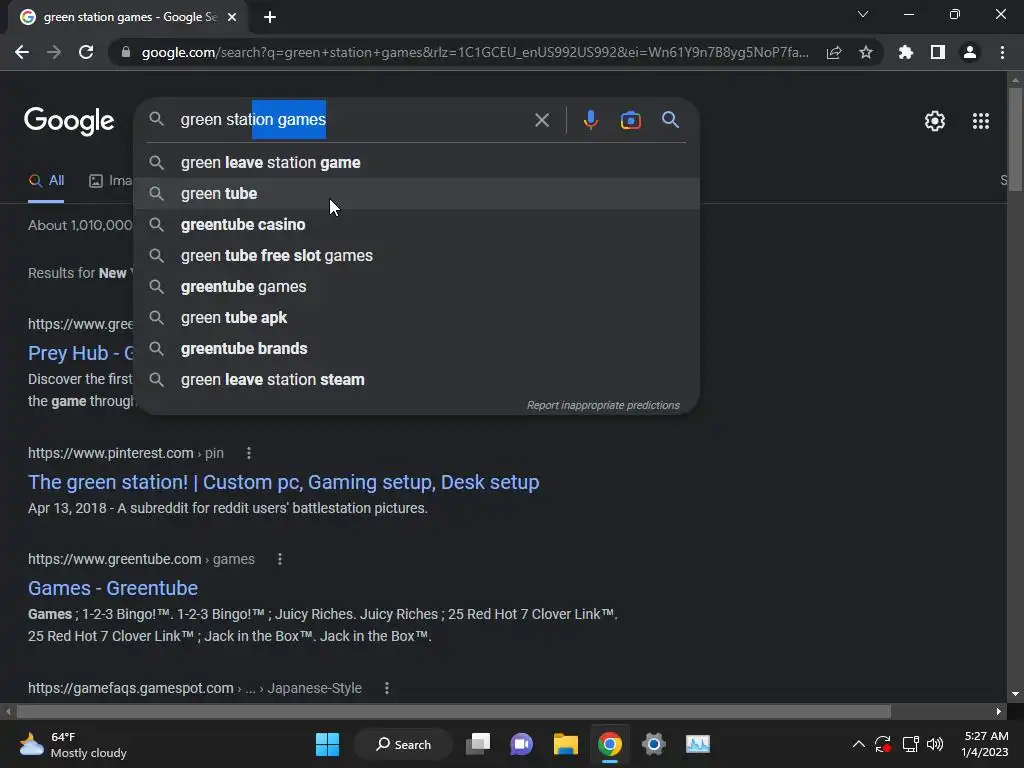Open taskbar Search box
Screen dimensions: 1024x768
404,744
